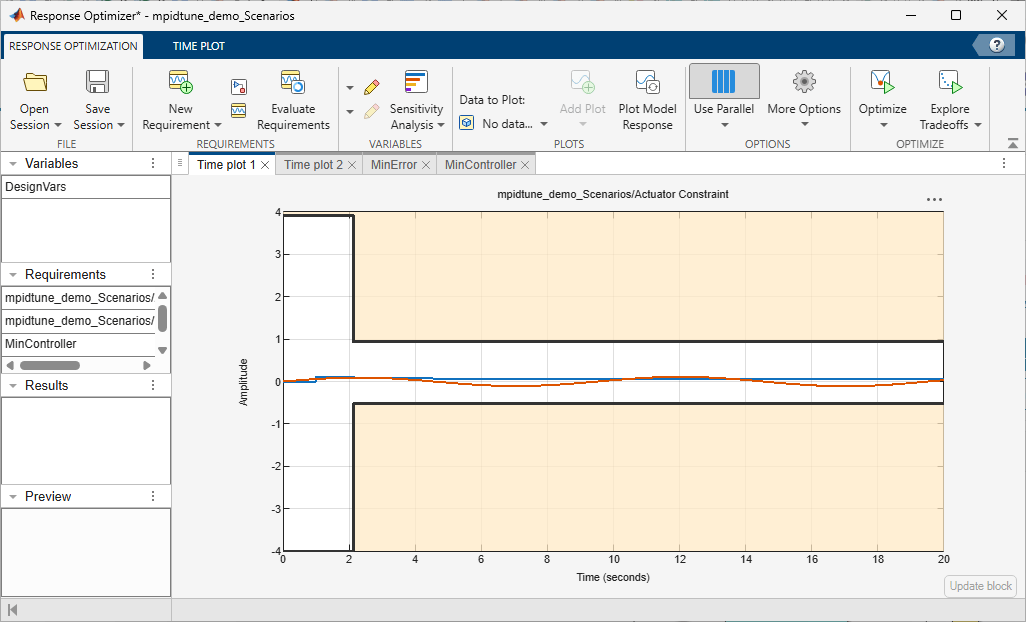The width and height of the screenshot is (1026, 622).
Task: Select the MinController plot tab
Action: (x=480, y=165)
